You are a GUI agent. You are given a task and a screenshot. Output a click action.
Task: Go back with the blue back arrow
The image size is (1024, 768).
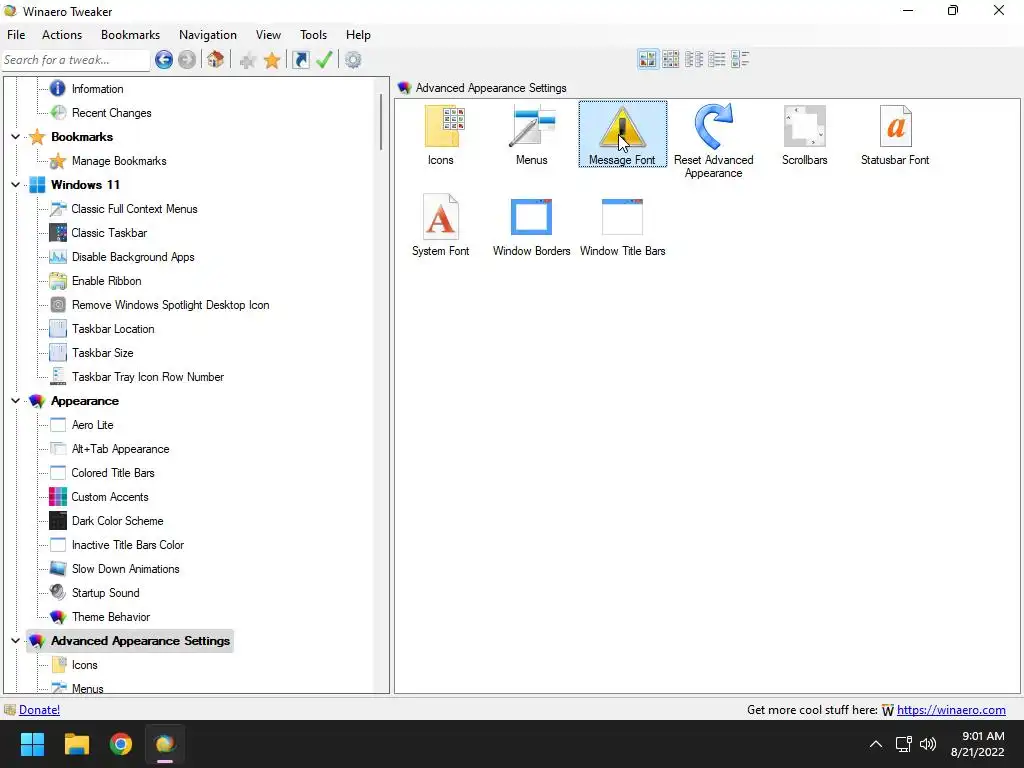pyautogui.click(x=164, y=60)
